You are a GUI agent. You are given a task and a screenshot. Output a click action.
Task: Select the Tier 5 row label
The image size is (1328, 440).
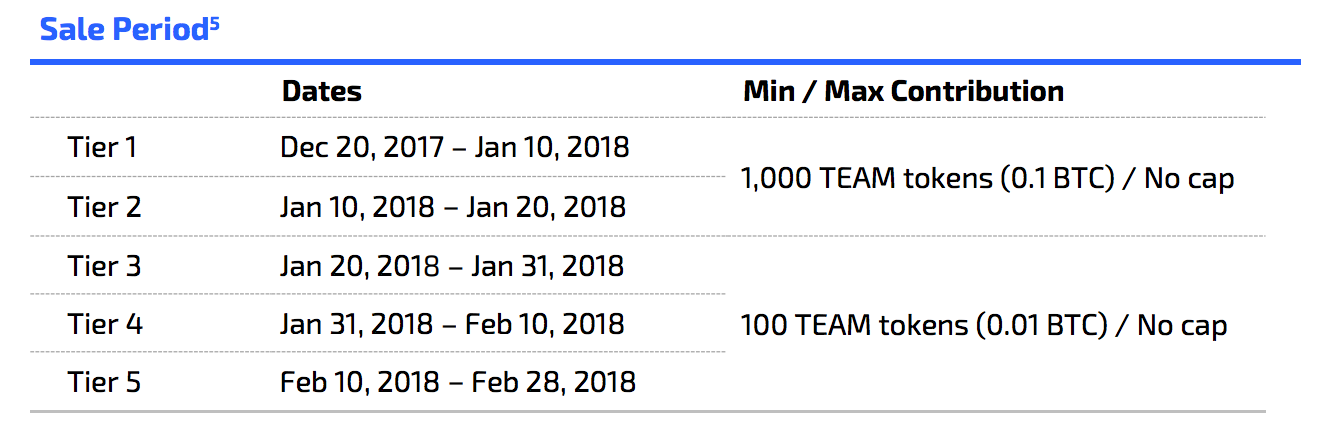point(104,382)
